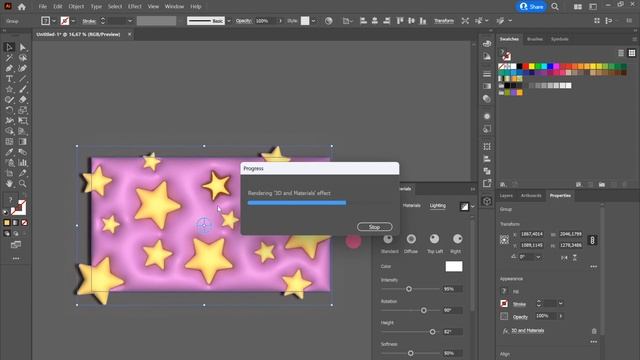640x360 pixels.
Task: Choose Standard lighting preset
Action: click(388, 239)
